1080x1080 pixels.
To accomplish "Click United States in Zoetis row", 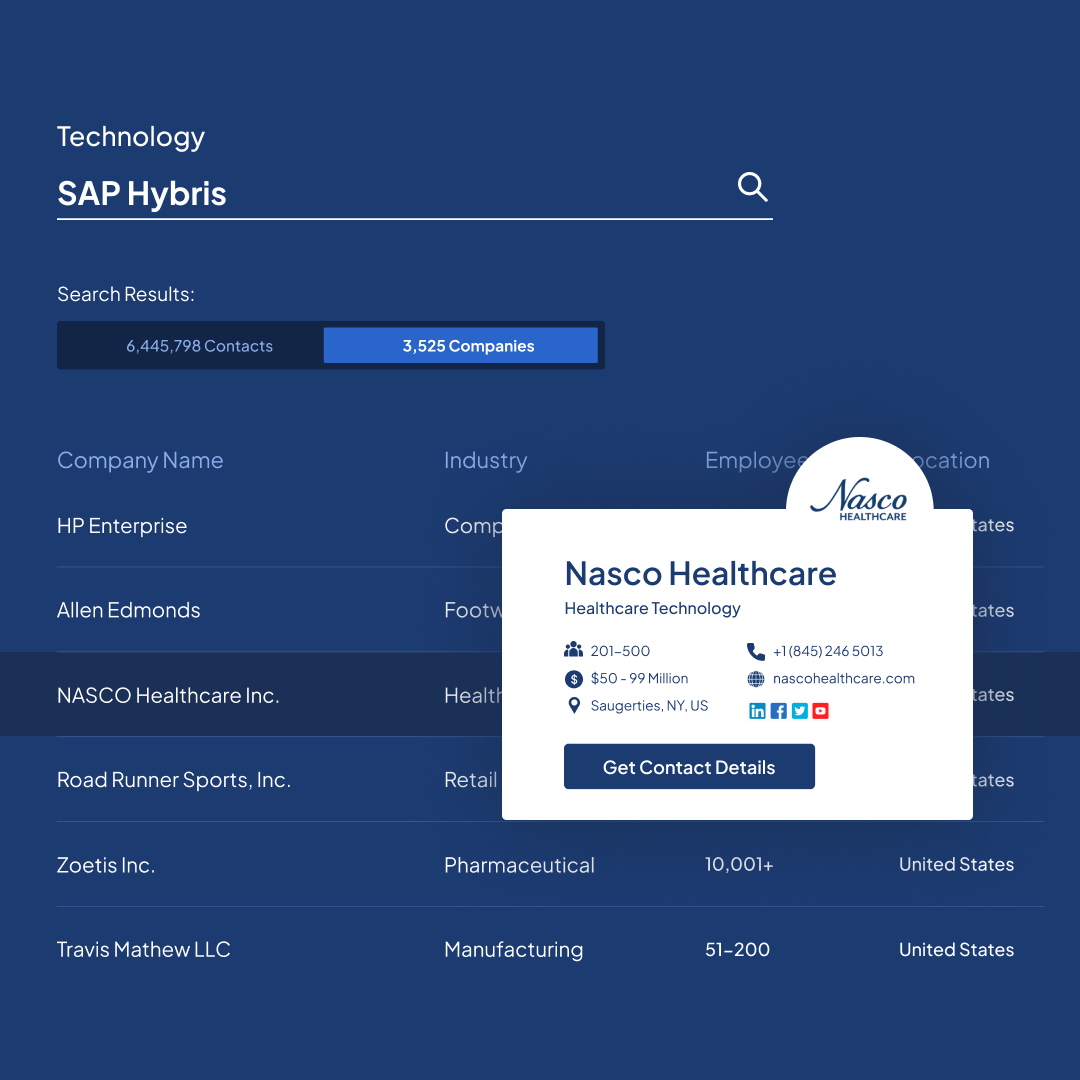I will 956,864.
